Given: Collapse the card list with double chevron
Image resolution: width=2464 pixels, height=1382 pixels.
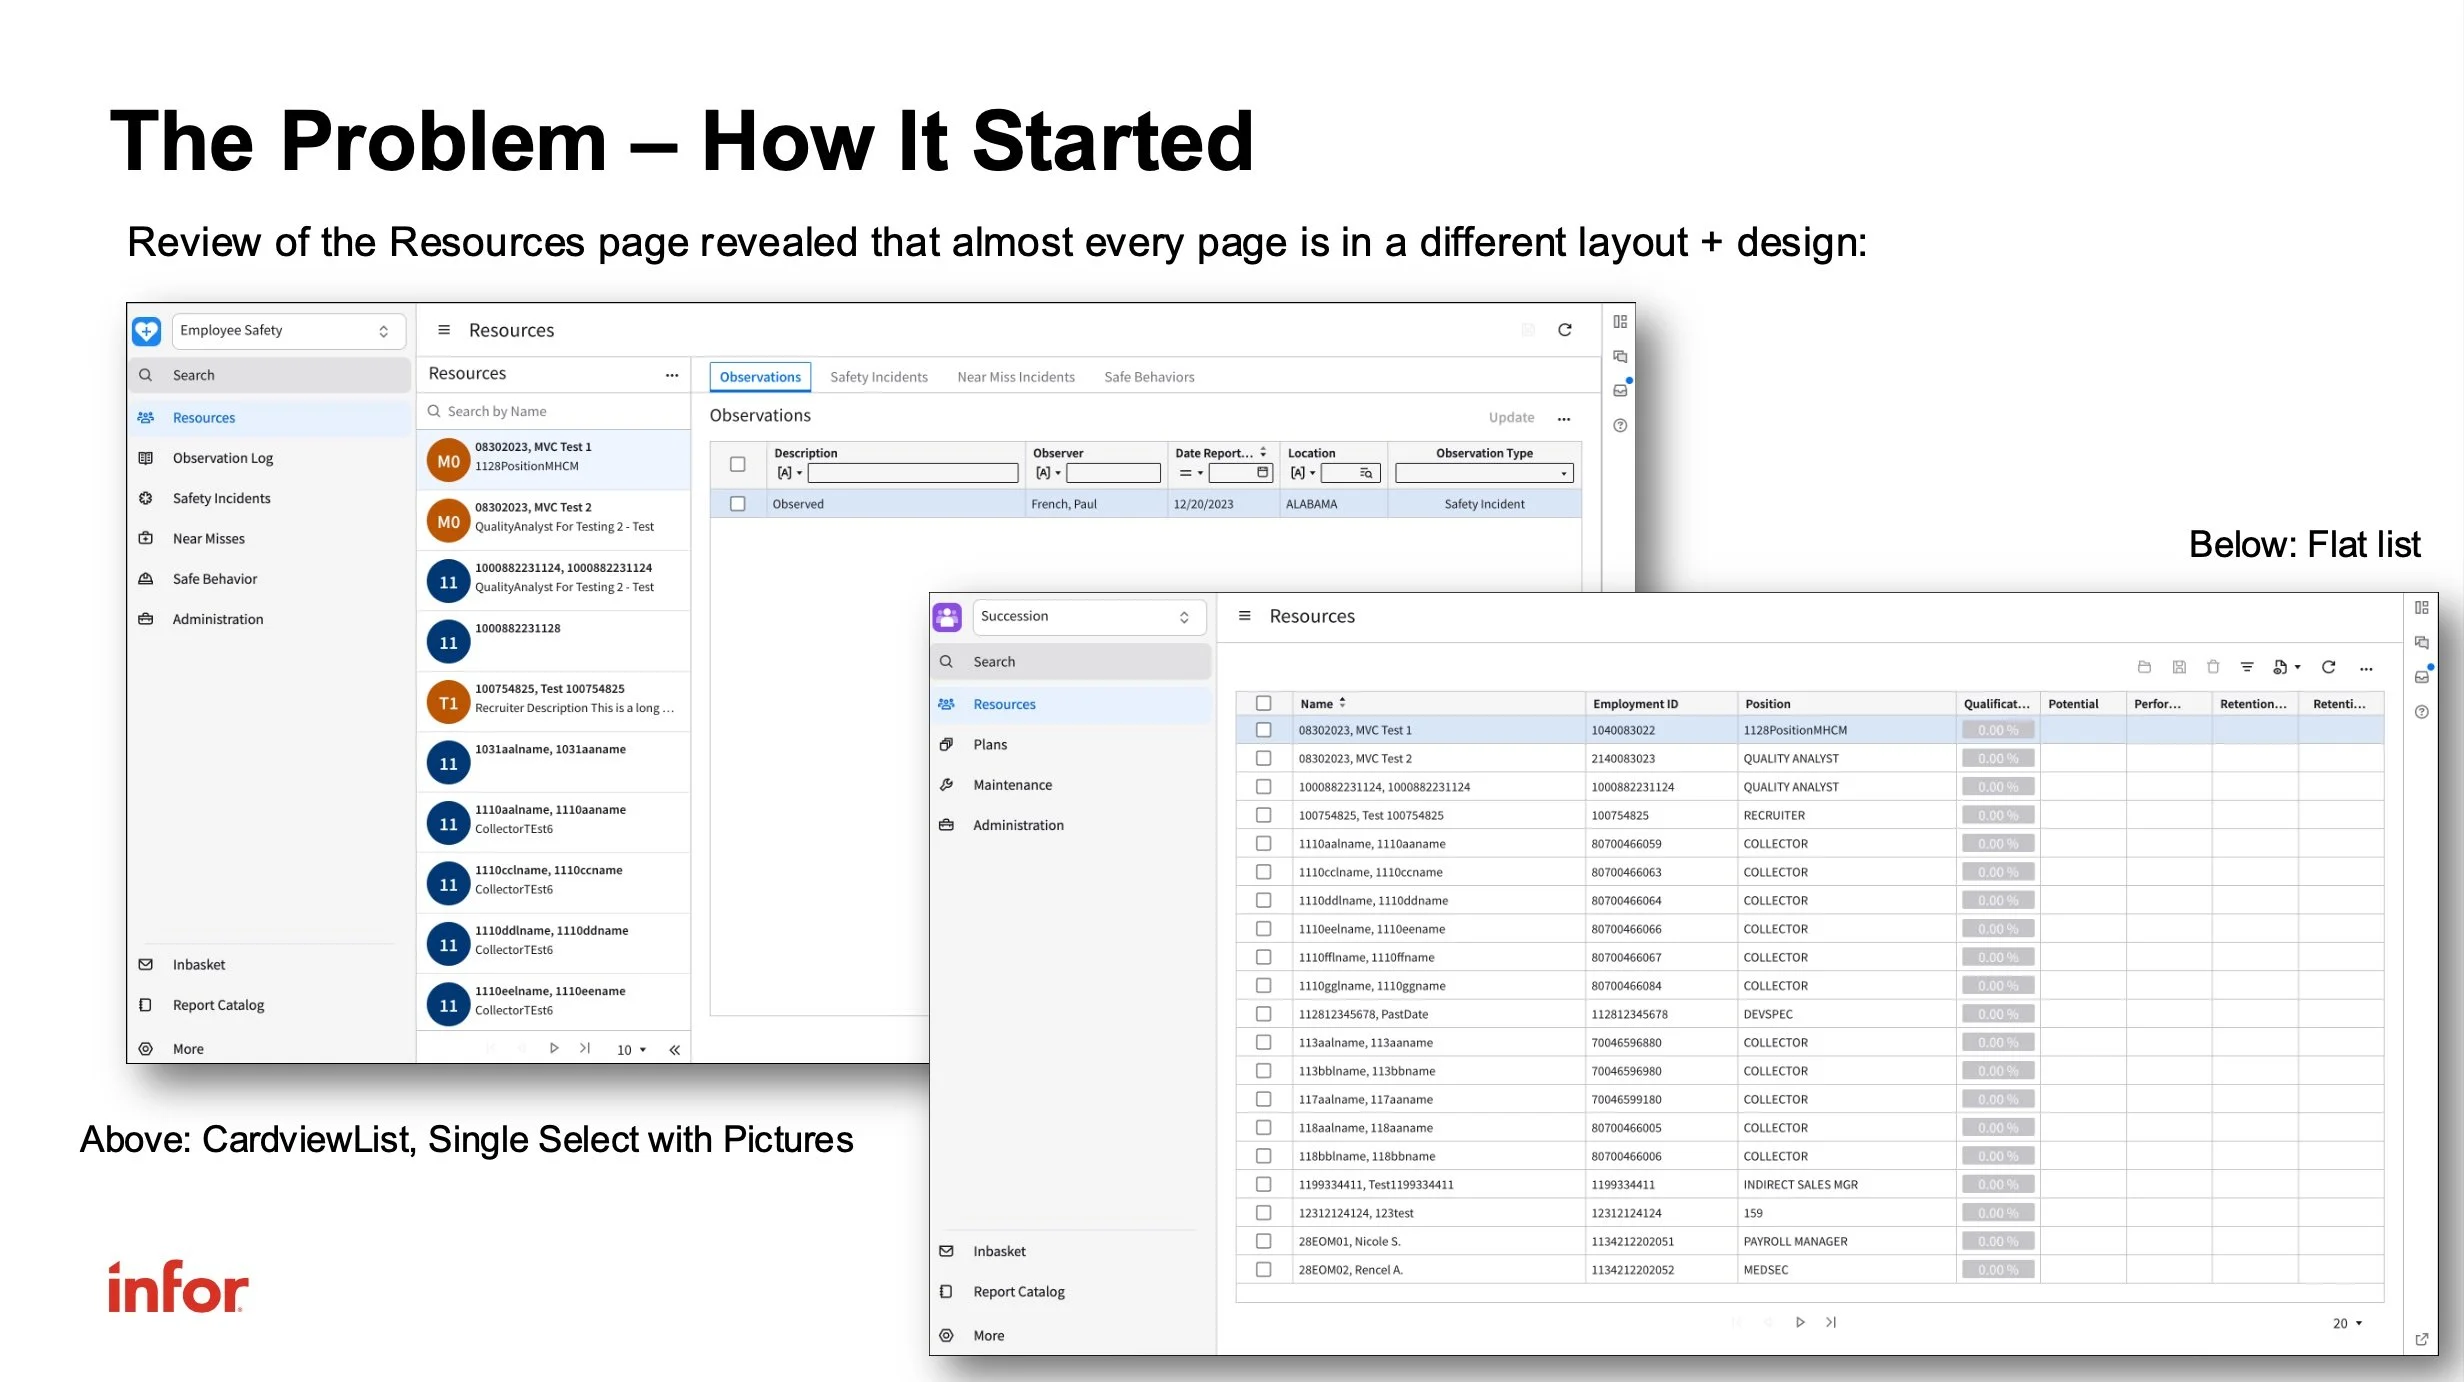Looking at the screenshot, I should point(674,1049).
